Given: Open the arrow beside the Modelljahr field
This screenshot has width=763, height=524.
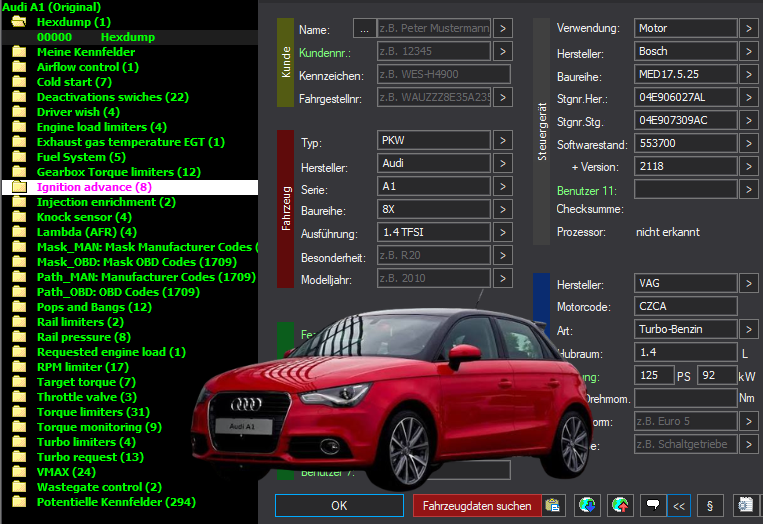Looking at the screenshot, I should tap(503, 278).
